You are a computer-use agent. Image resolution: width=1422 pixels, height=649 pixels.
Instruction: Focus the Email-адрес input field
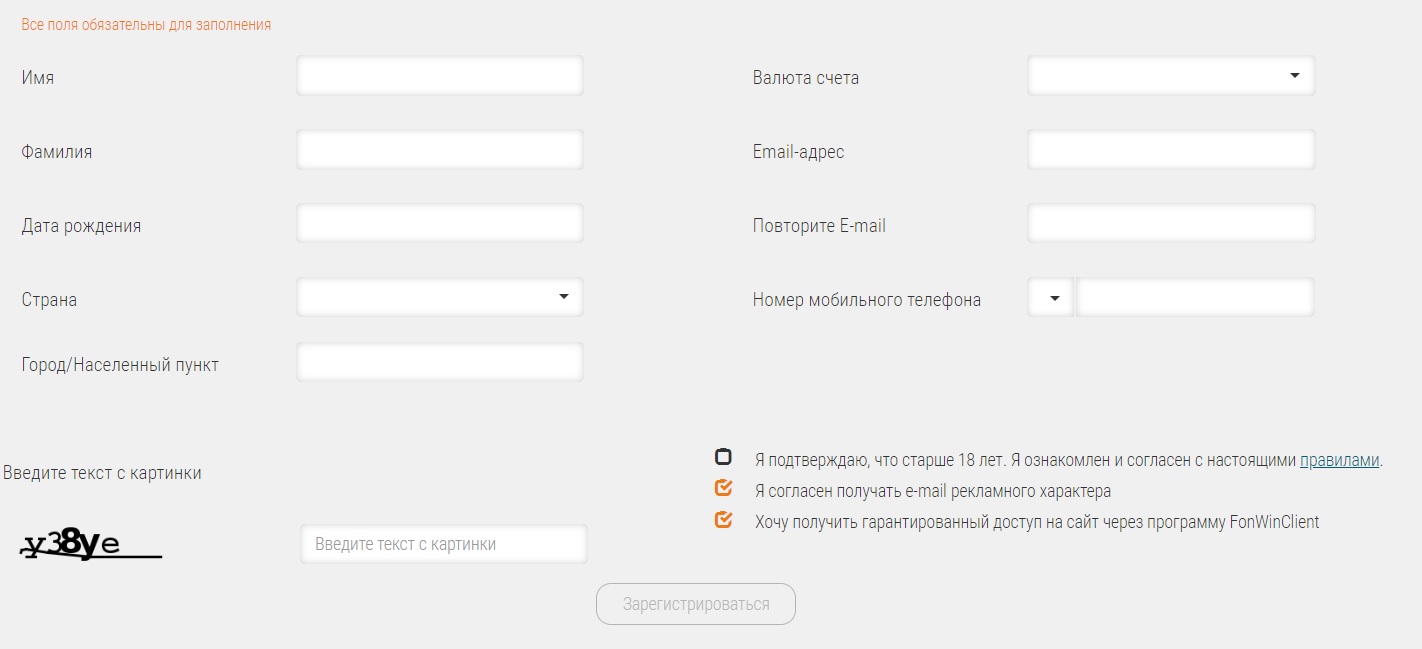(1170, 150)
